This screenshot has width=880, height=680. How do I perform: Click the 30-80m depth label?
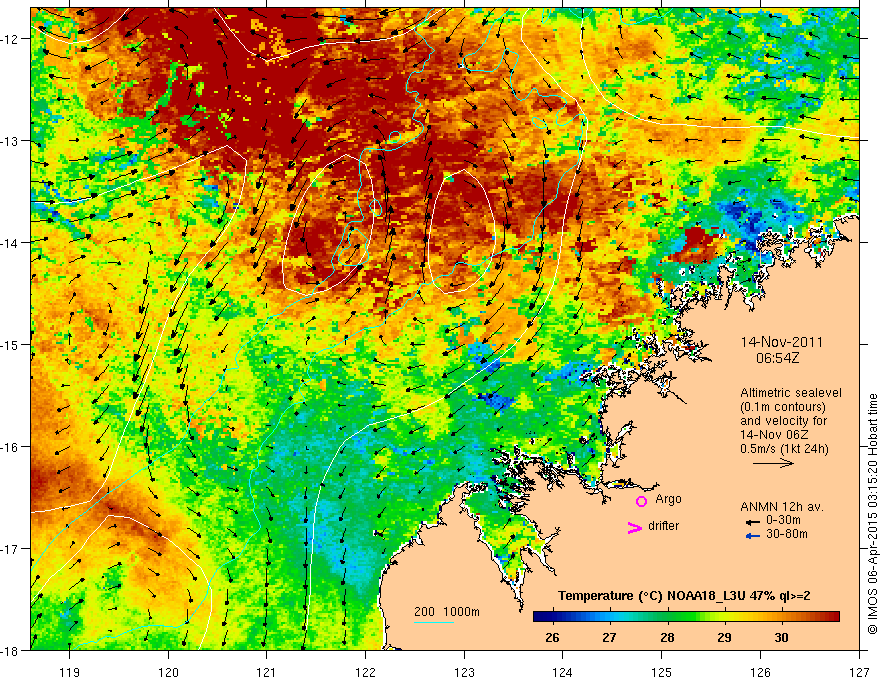tap(787, 534)
